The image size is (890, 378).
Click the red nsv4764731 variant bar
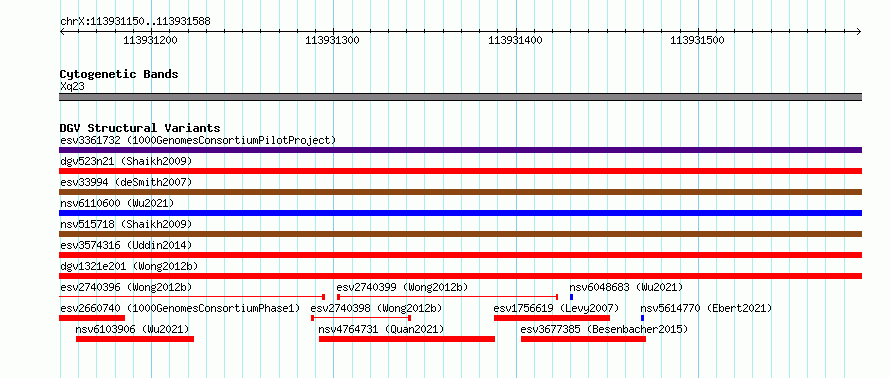tap(407, 339)
